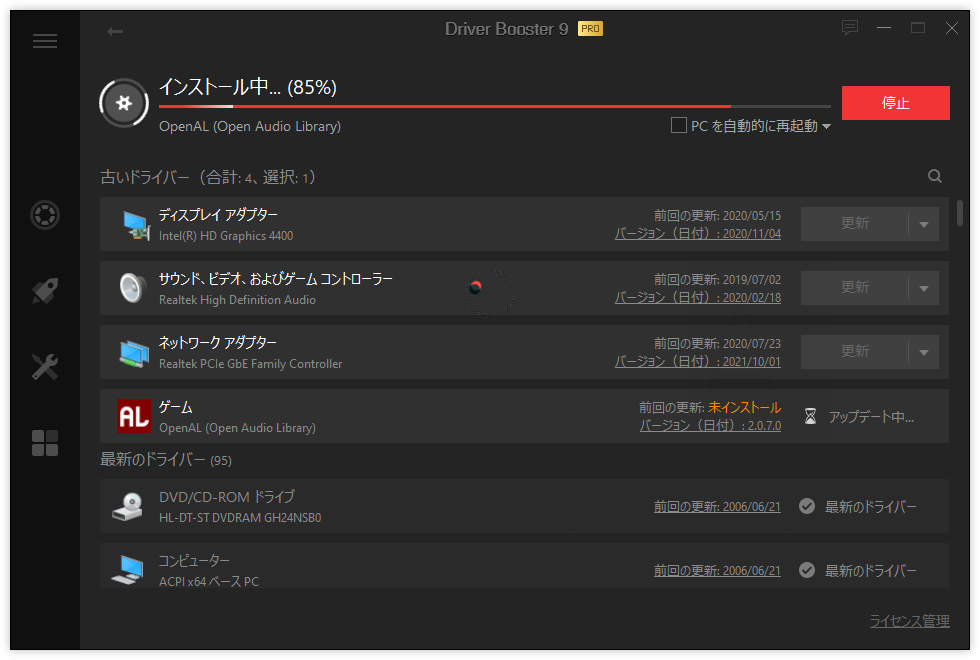Image resolution: width=980 pixels, height=660 pixels.
Task: Click 更新 for Realtek High Definition Audio
Action: pyautogui.click(x=854, y=288)
